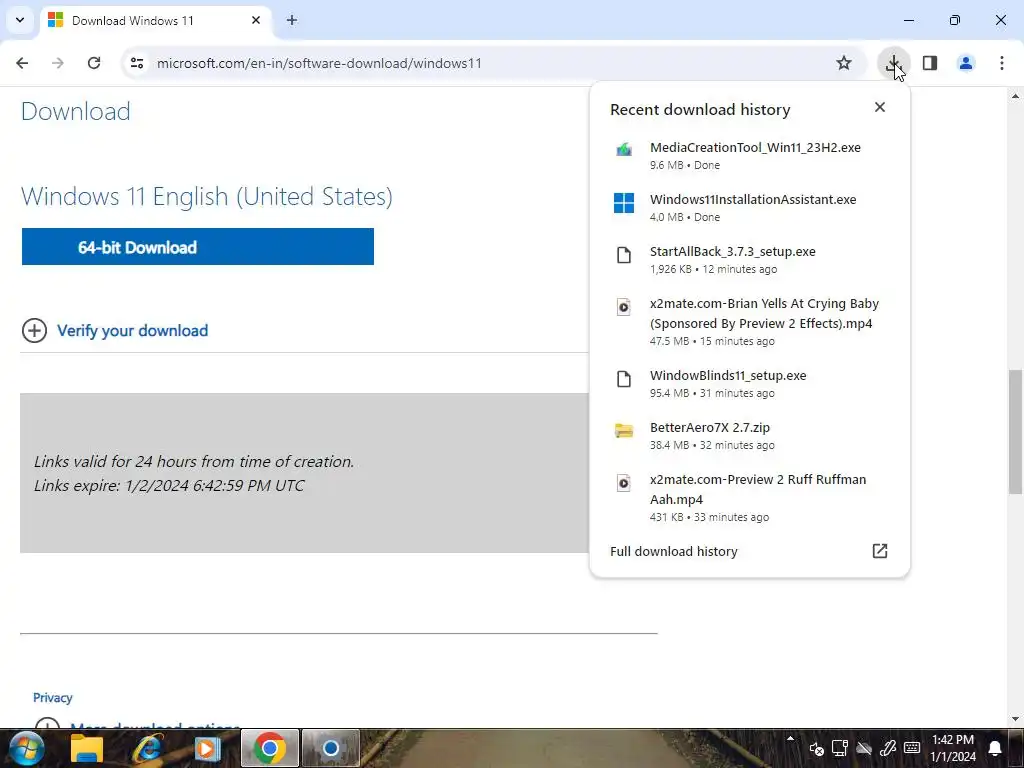This screenshot has height=768, width=1024.
Task: Expand Verify your download plus icon
Action: pyautogui.click(x=34, y=330)
